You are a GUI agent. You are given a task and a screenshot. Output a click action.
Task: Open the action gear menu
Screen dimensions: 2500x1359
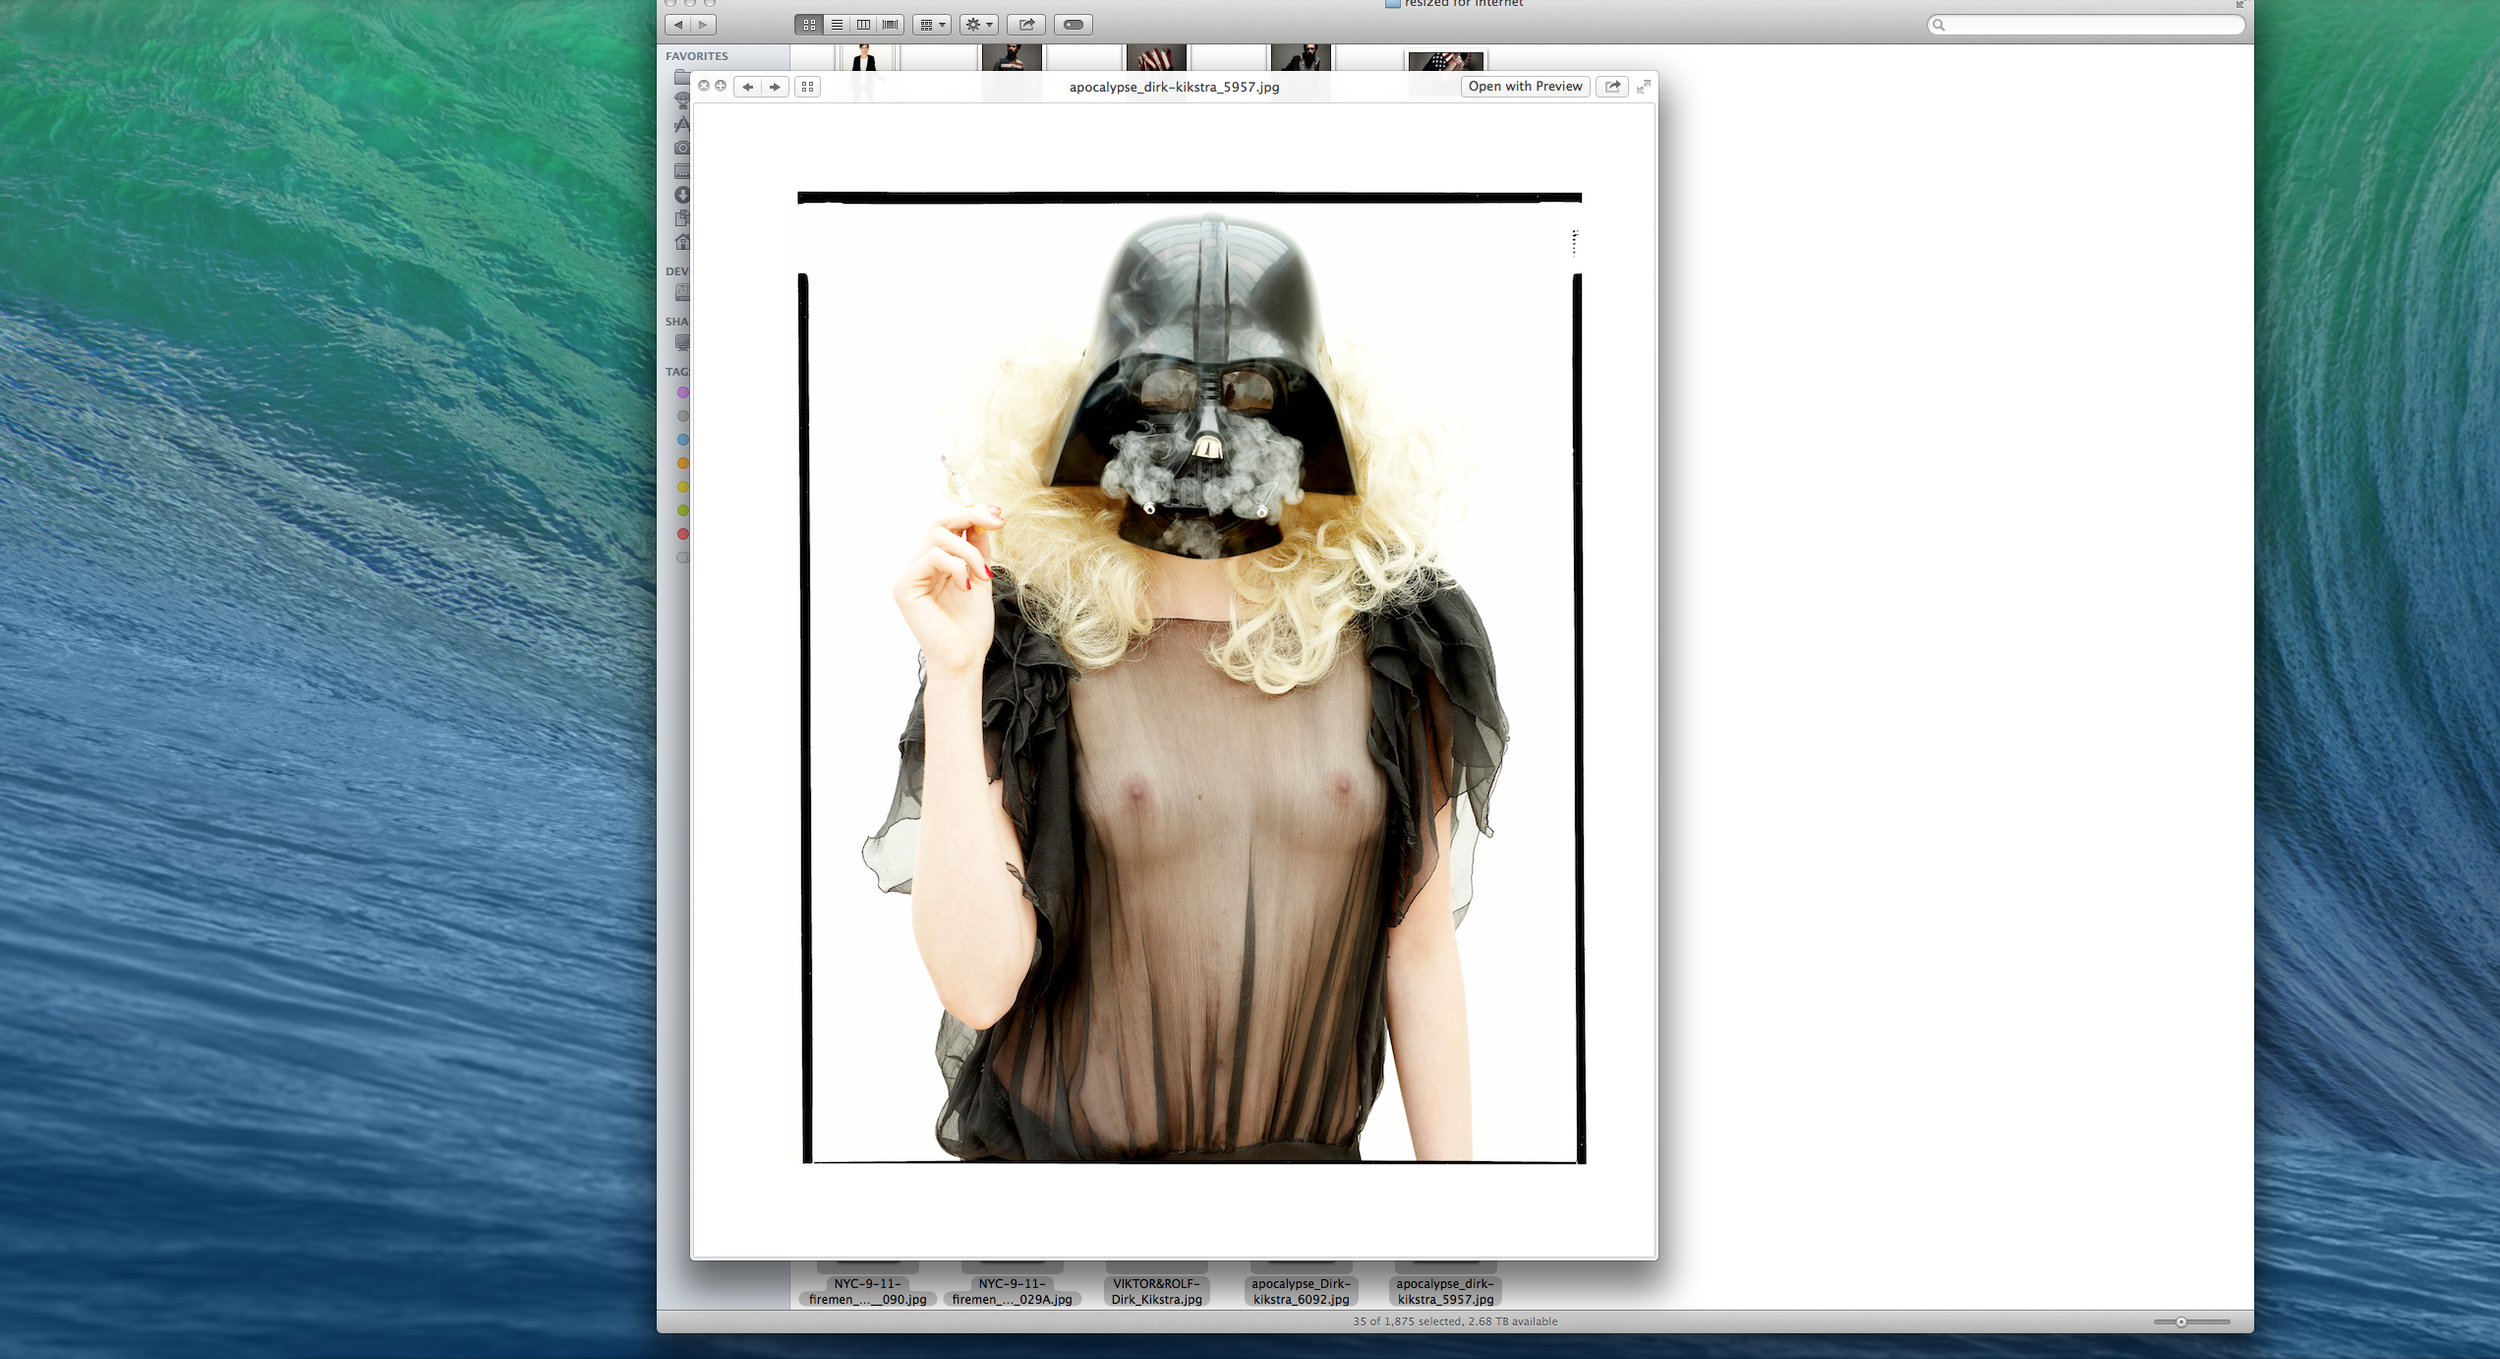(978, 25)
